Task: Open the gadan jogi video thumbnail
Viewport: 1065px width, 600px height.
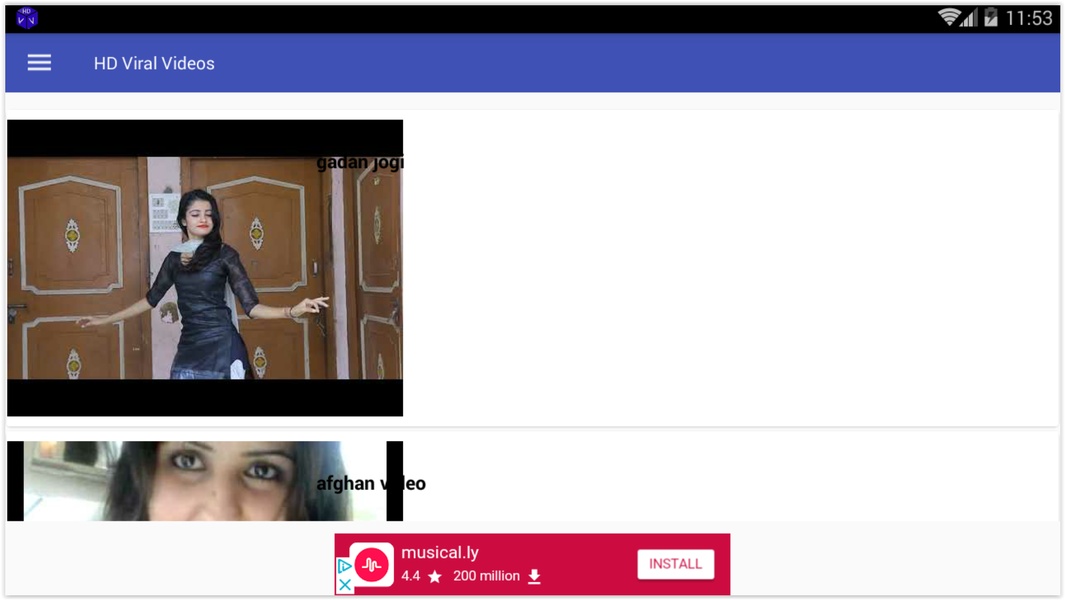Action: pyautogui.click(x=205, y=268)
